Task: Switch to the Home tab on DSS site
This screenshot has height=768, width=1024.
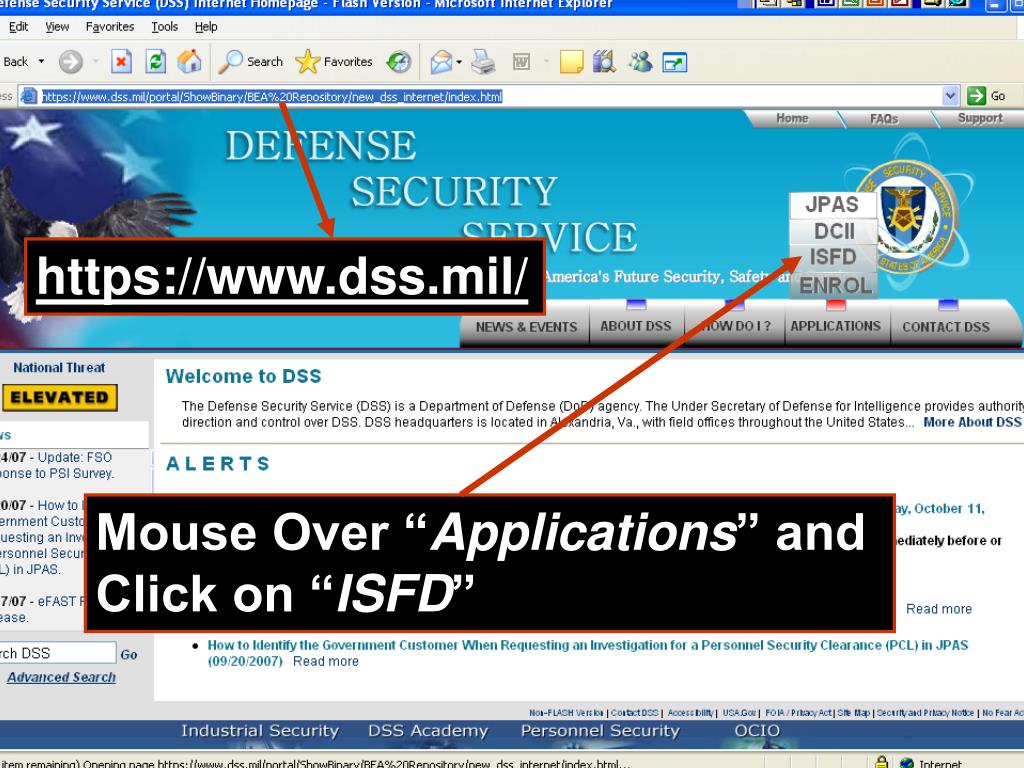Action: 792,118
